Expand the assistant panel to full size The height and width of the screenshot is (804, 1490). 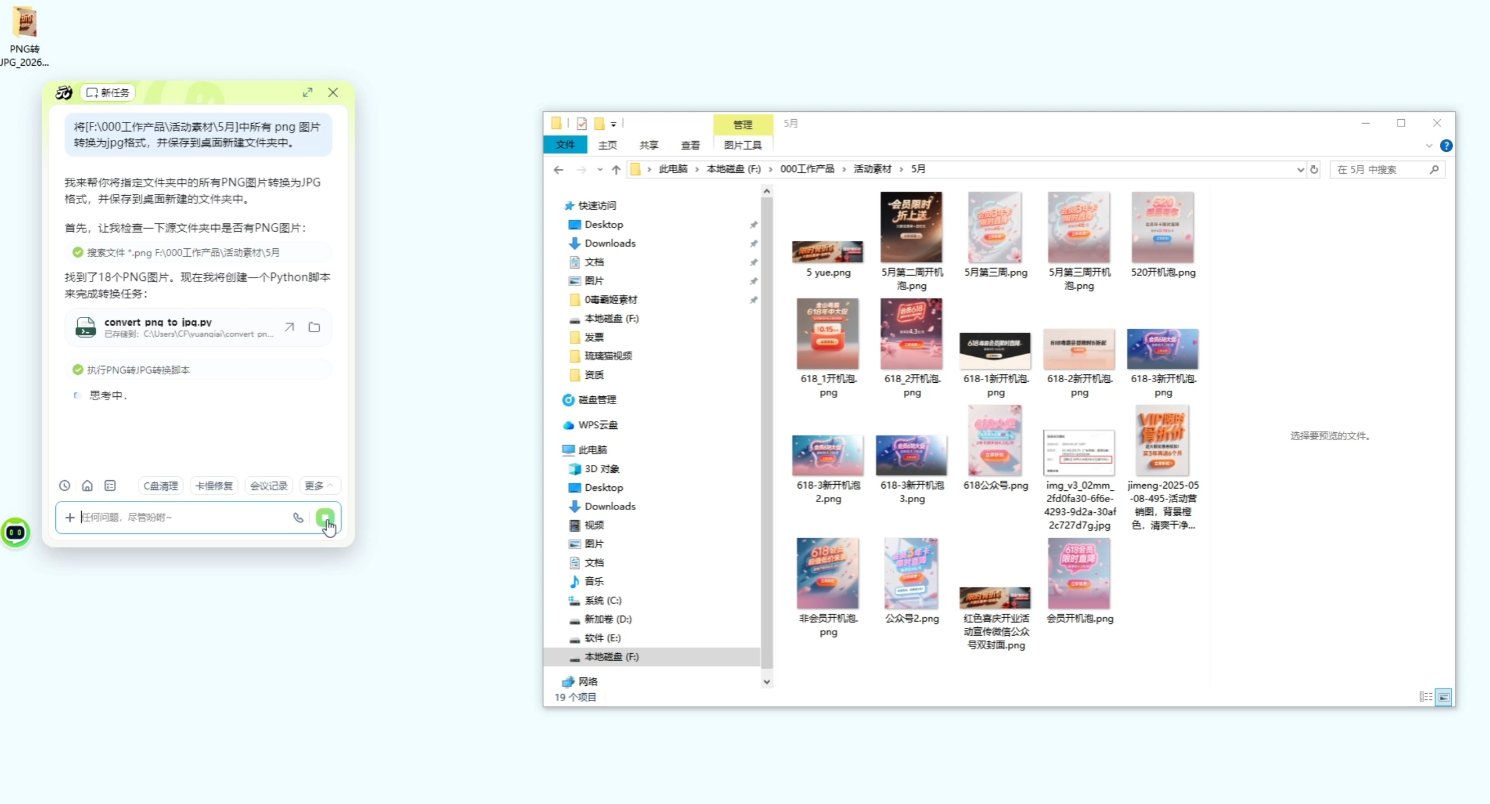tap(307, 92)
